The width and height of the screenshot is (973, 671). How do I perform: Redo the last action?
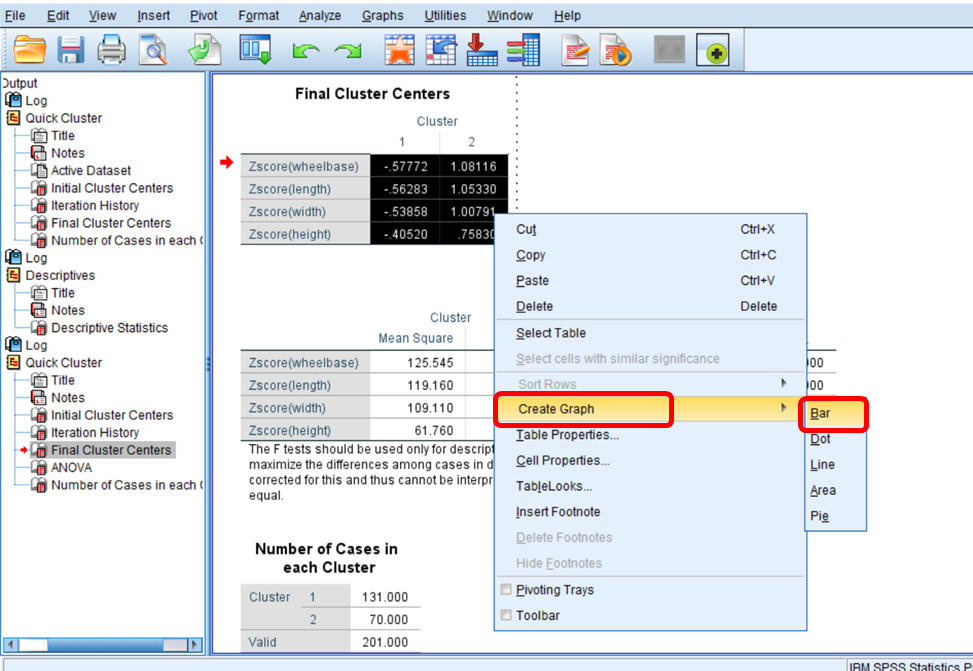tap(347, 50)
